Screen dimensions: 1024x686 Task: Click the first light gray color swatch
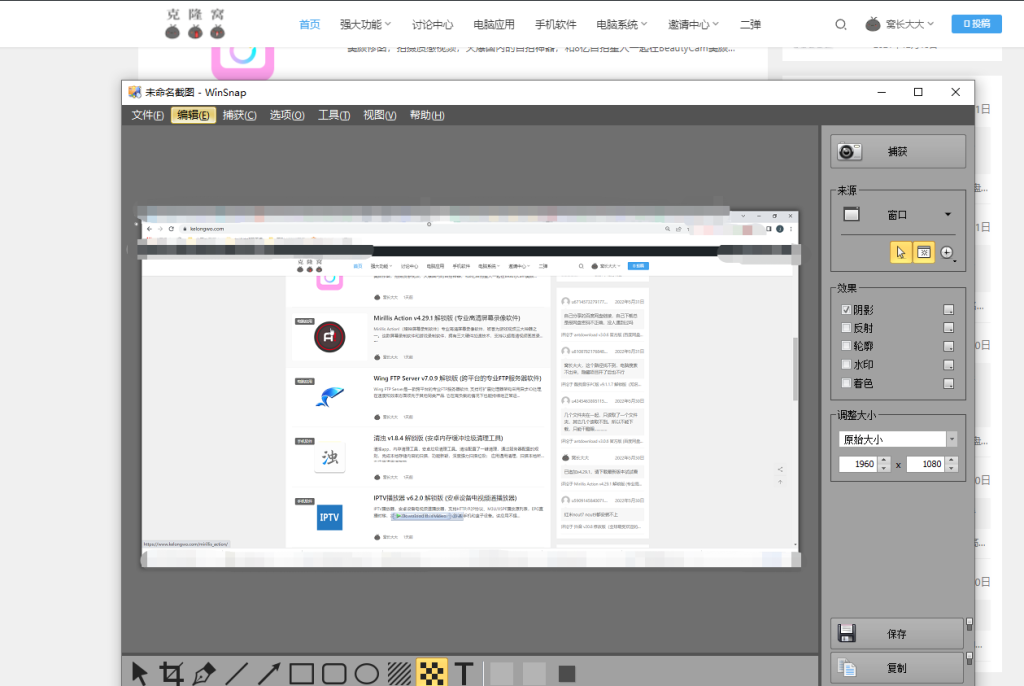pyautogui.click(x=502, y=674)
